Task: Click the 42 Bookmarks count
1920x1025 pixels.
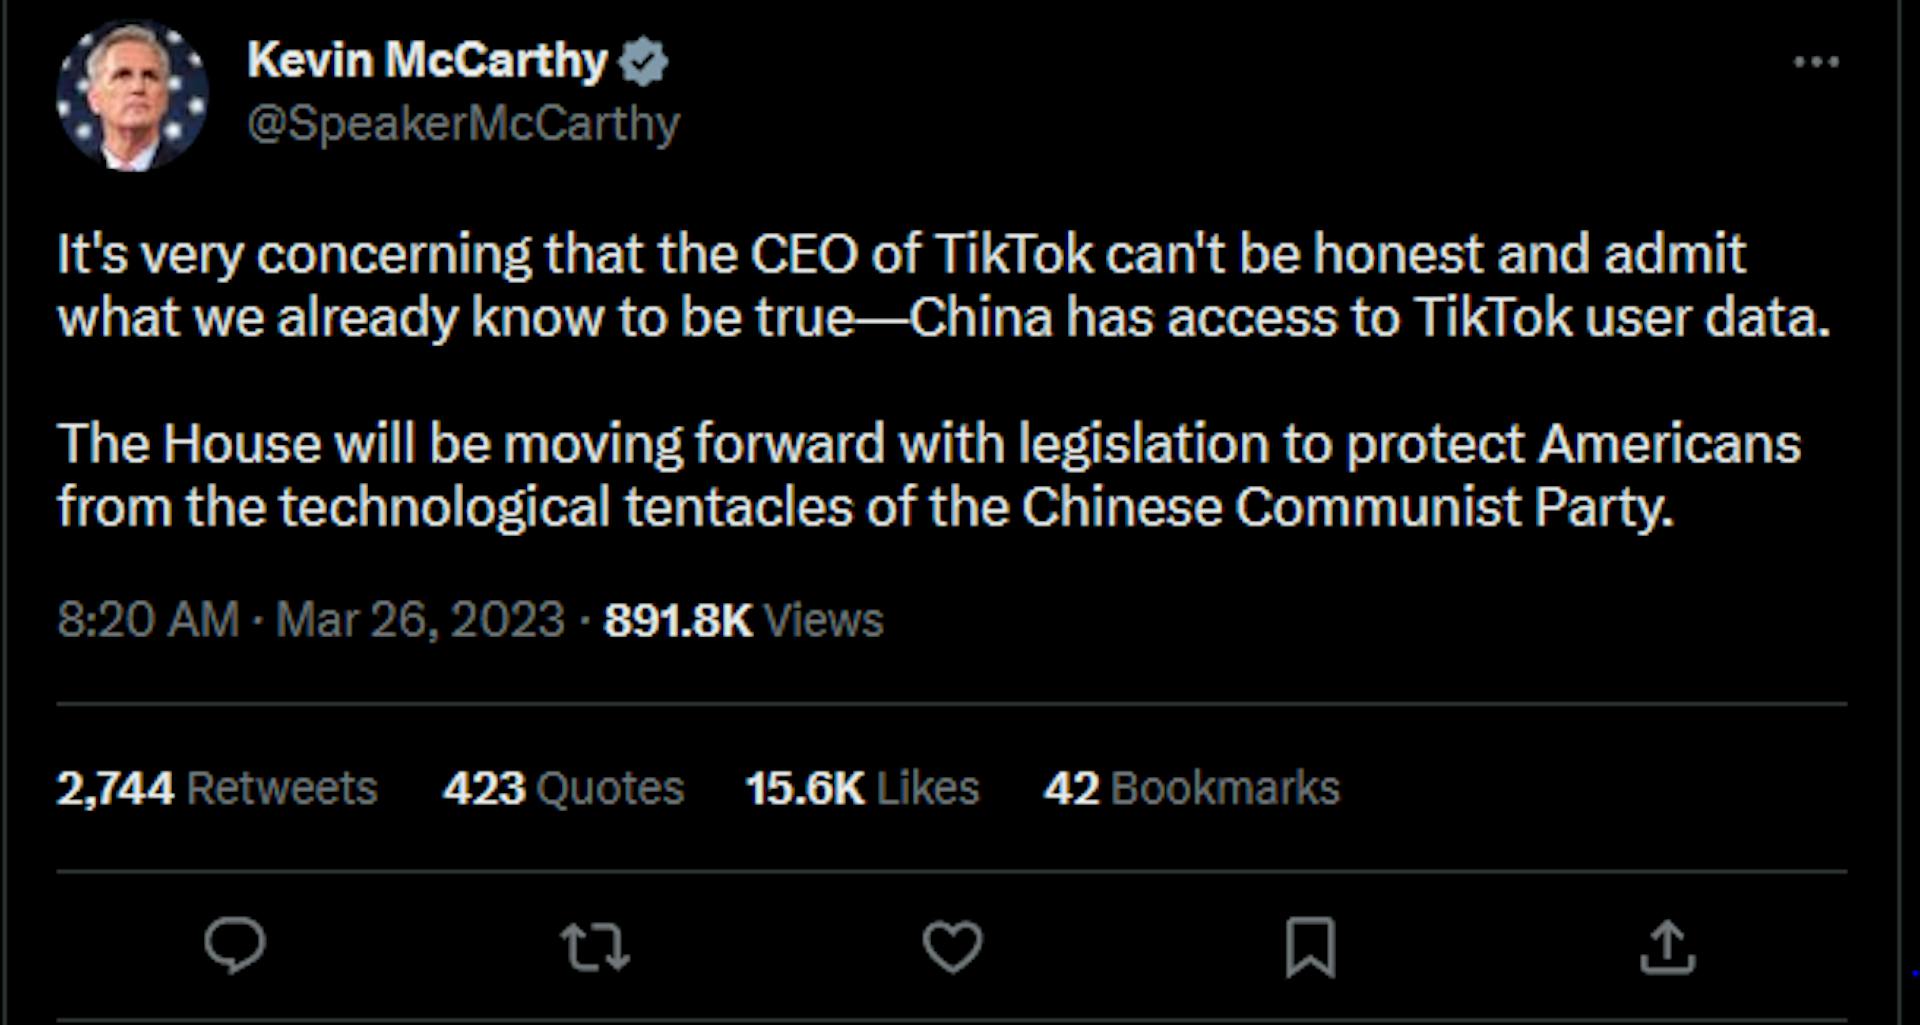Action: [x=1191, y=788]
